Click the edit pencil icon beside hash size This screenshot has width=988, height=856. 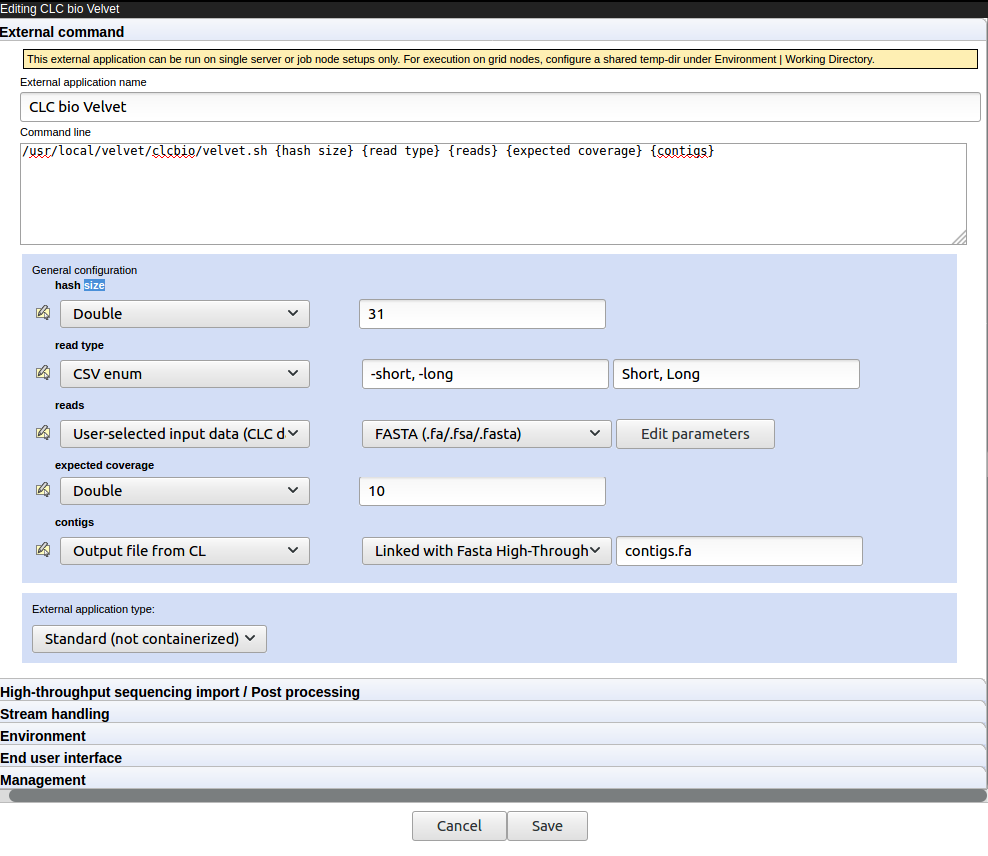(42, 312)
